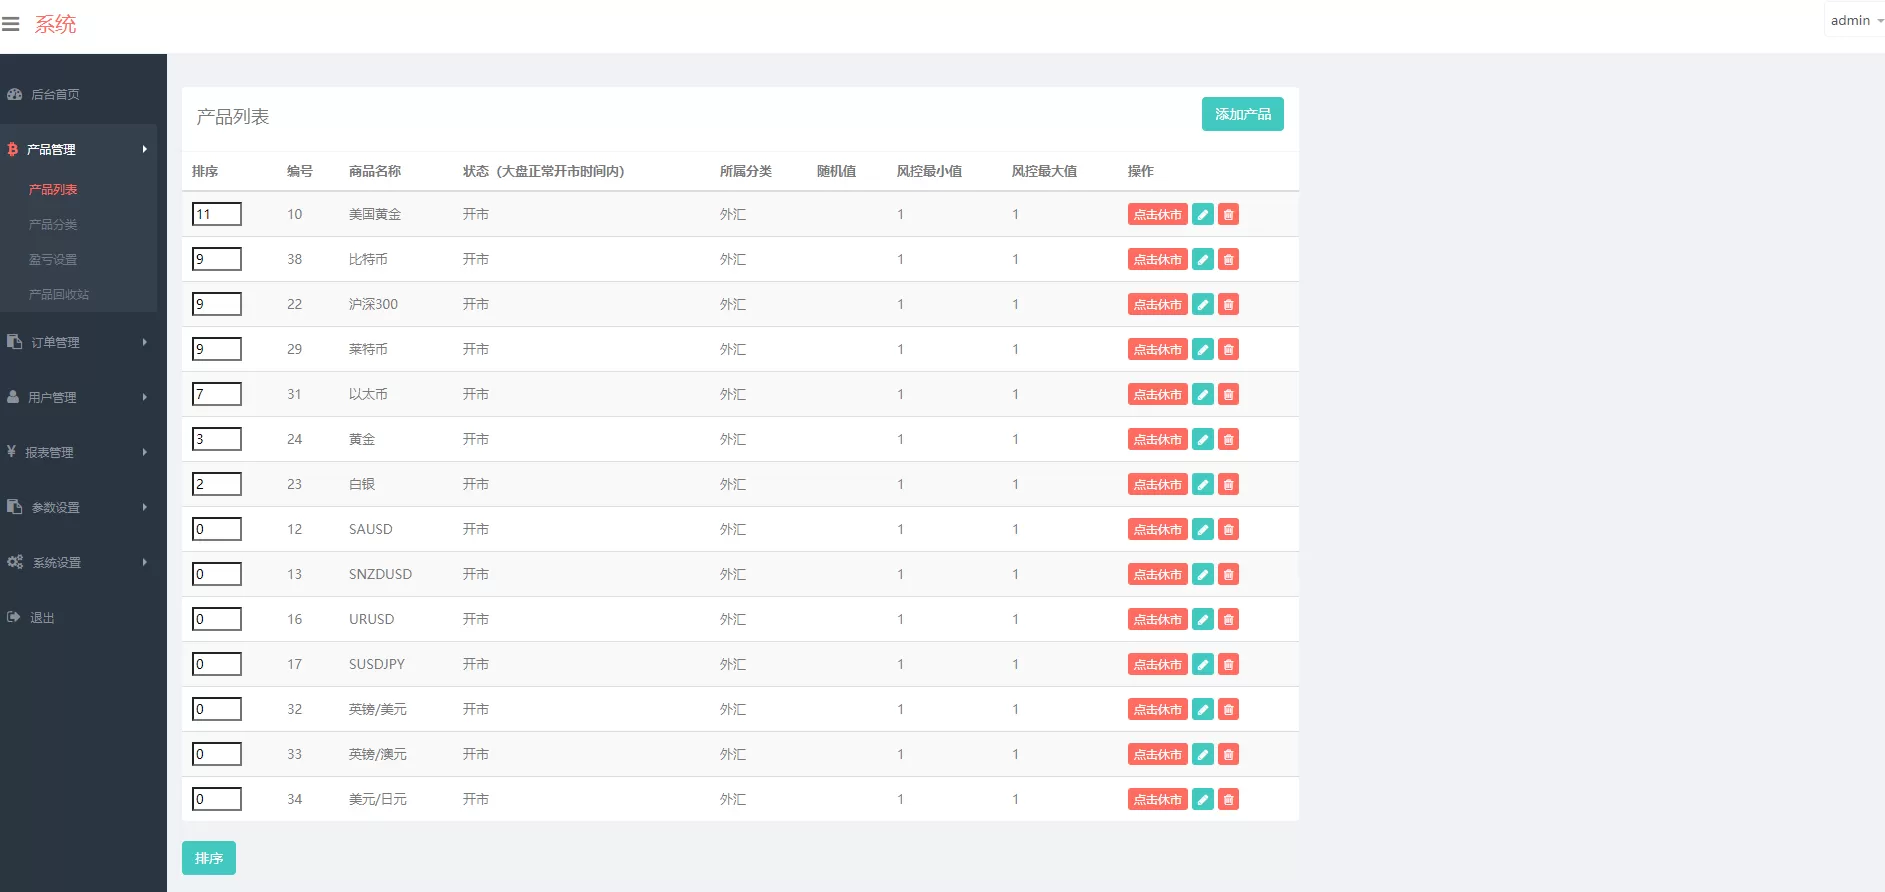Delete the 英镑/美元 product row
The height and width of the screenshot is (892, 1885).
pos(1229,709)
